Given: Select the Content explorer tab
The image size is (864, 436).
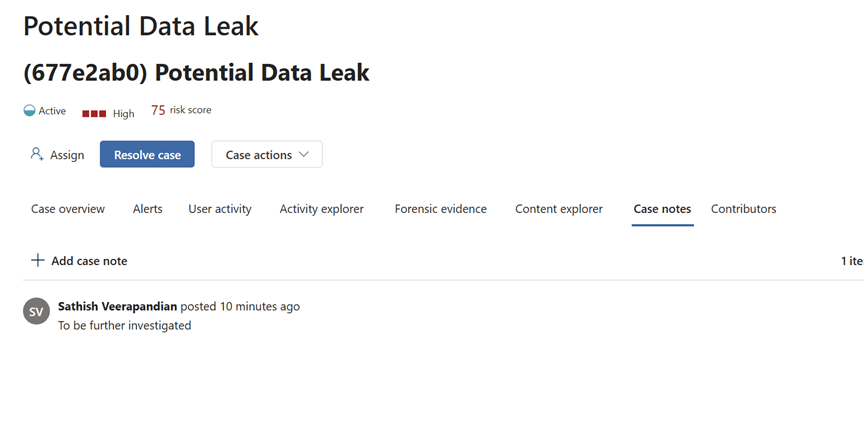Looking at the screenshot, I should pos(559,209).
